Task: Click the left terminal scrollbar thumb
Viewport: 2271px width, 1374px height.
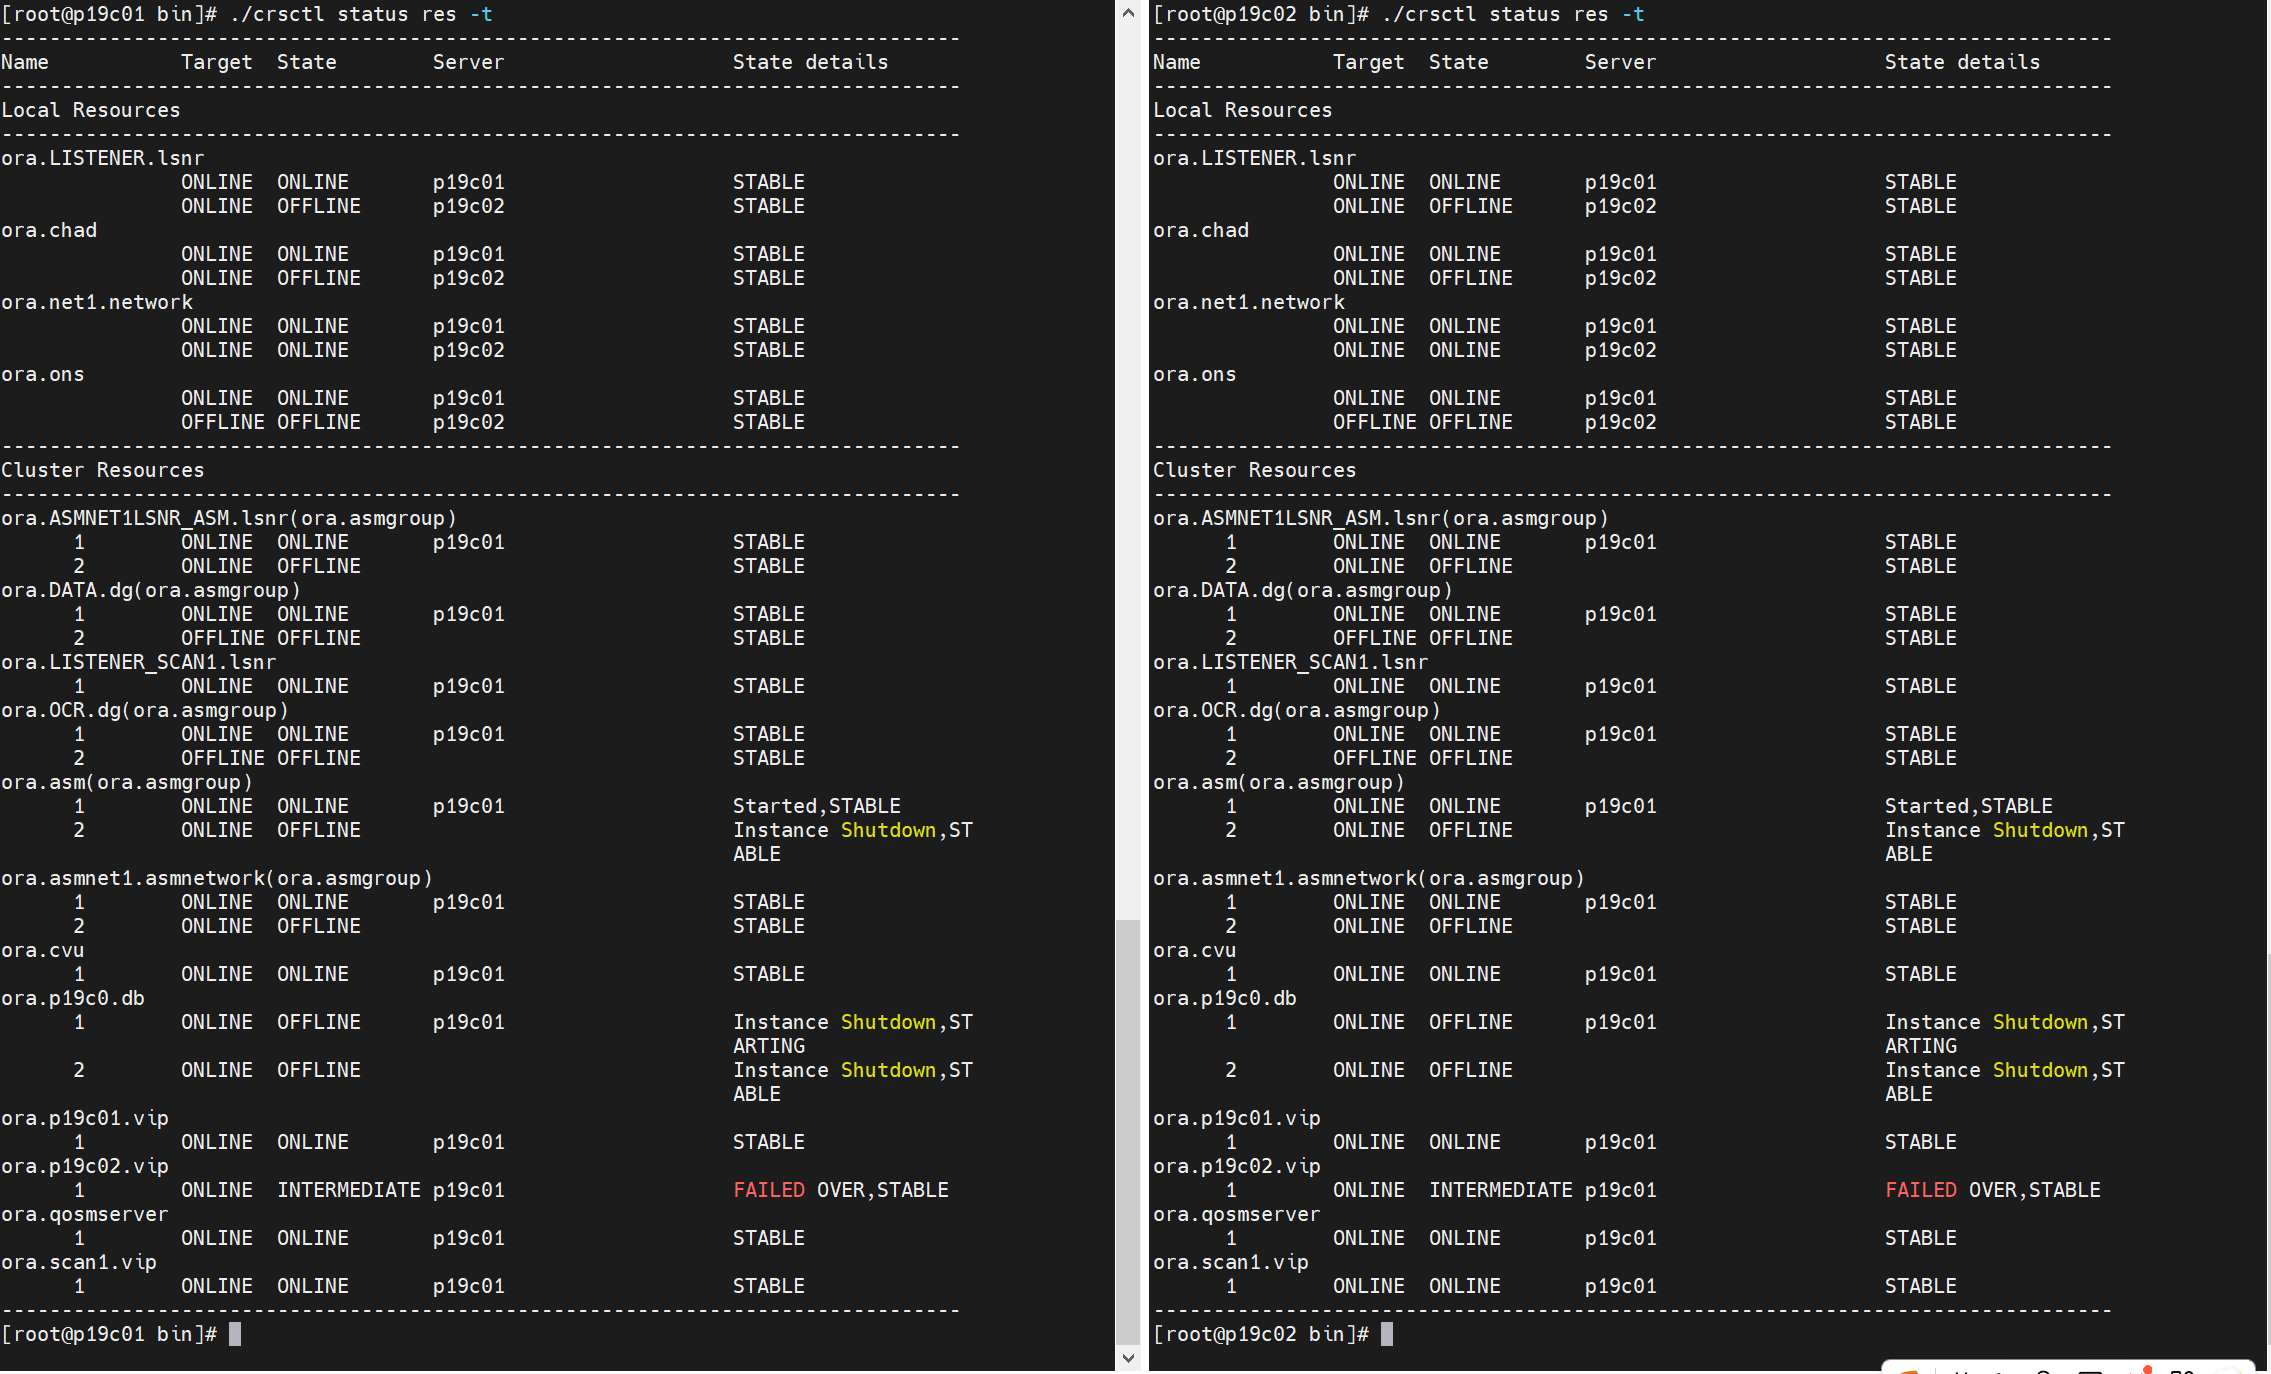Action: pos(1128,1130)
